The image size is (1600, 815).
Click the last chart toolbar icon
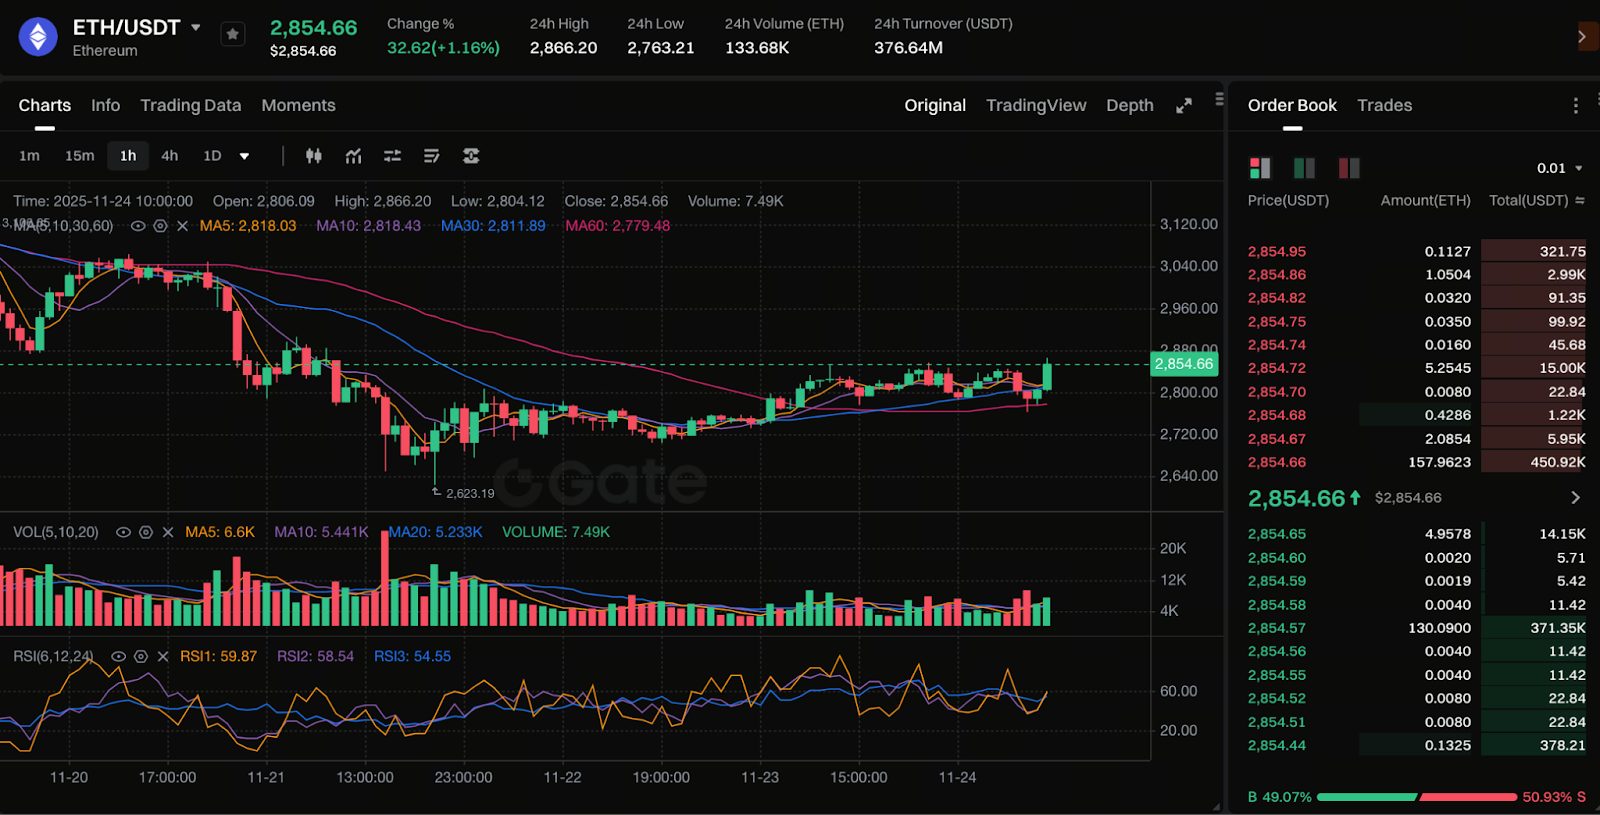tap(471, 156)
